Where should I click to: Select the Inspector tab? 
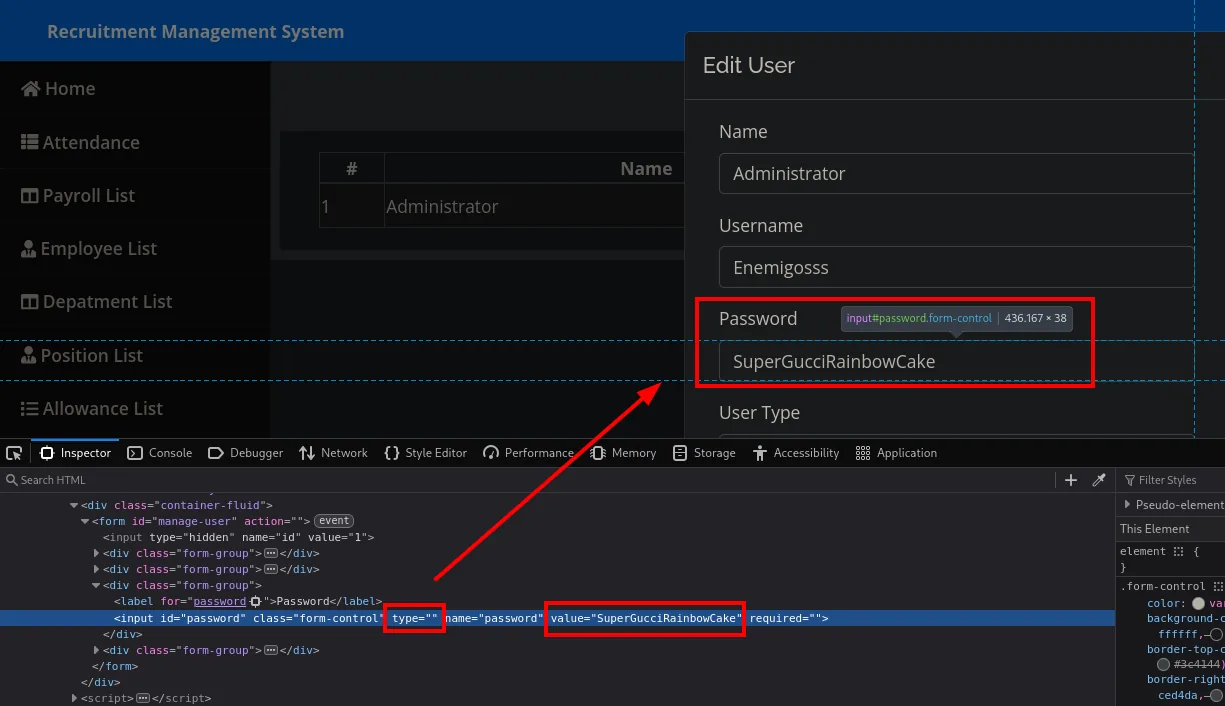pyautogui.click(x=76, y=453)
